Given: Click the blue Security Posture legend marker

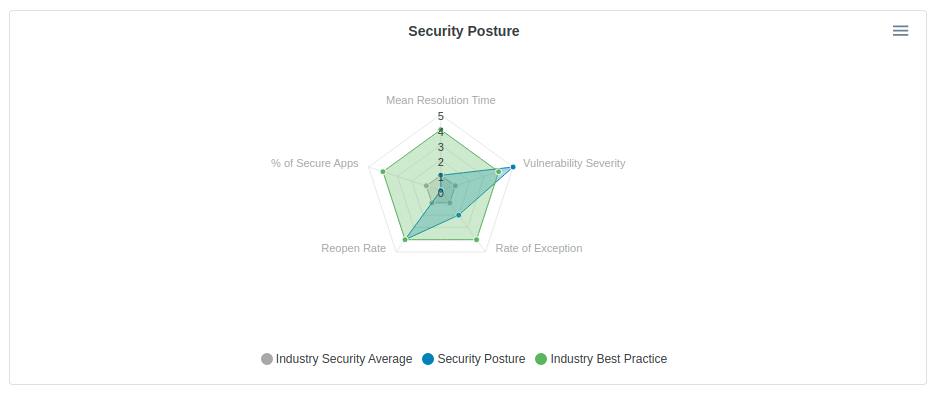Looking at the screenshot, I should tap(428, 359).
